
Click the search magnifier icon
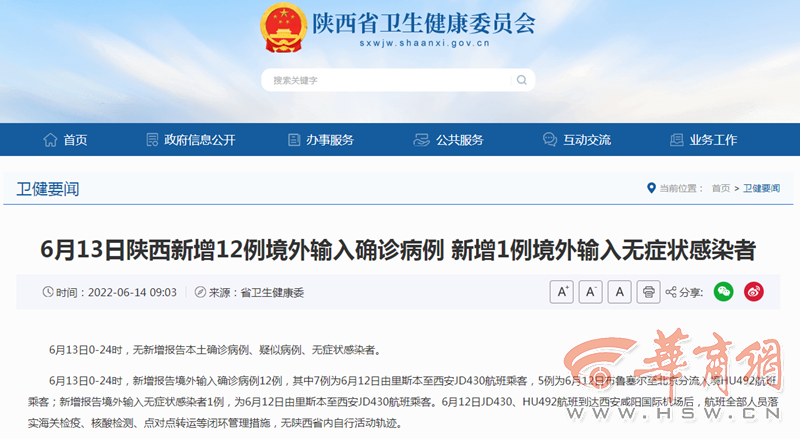pyautogui.click(x=521, y=80)
